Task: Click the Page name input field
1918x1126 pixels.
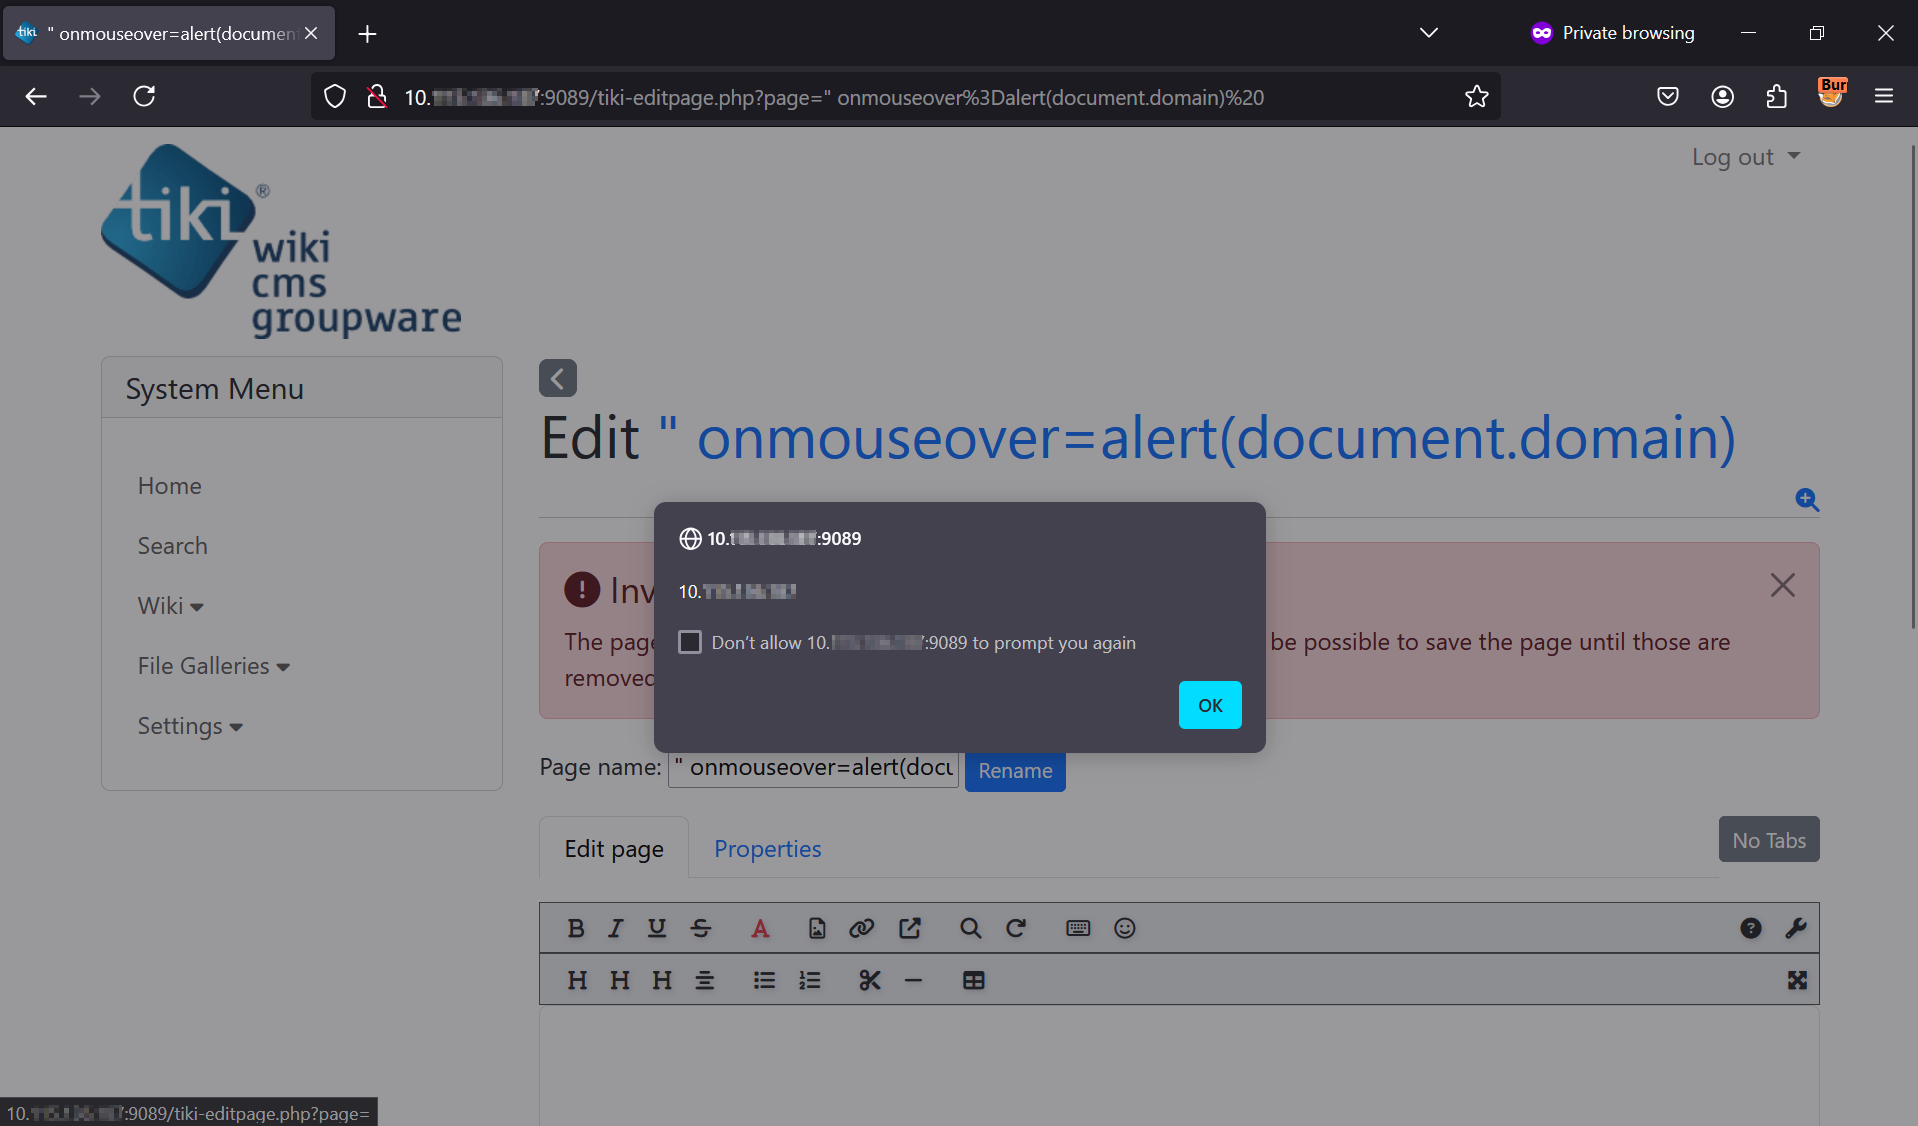Action: (x=813, y=768)
